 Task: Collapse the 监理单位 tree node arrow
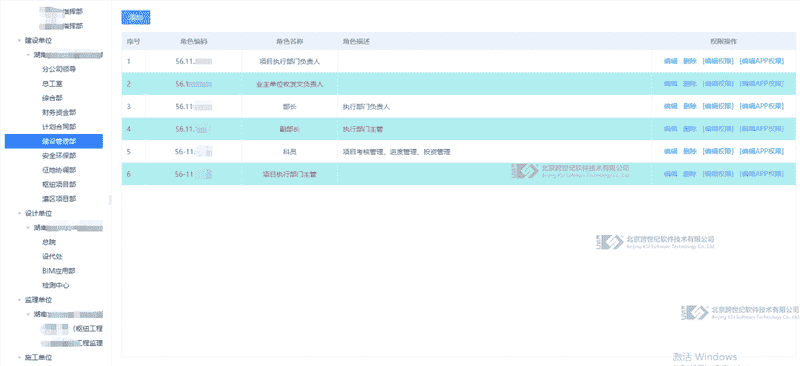pyautogui.click(x=19, y=300)
